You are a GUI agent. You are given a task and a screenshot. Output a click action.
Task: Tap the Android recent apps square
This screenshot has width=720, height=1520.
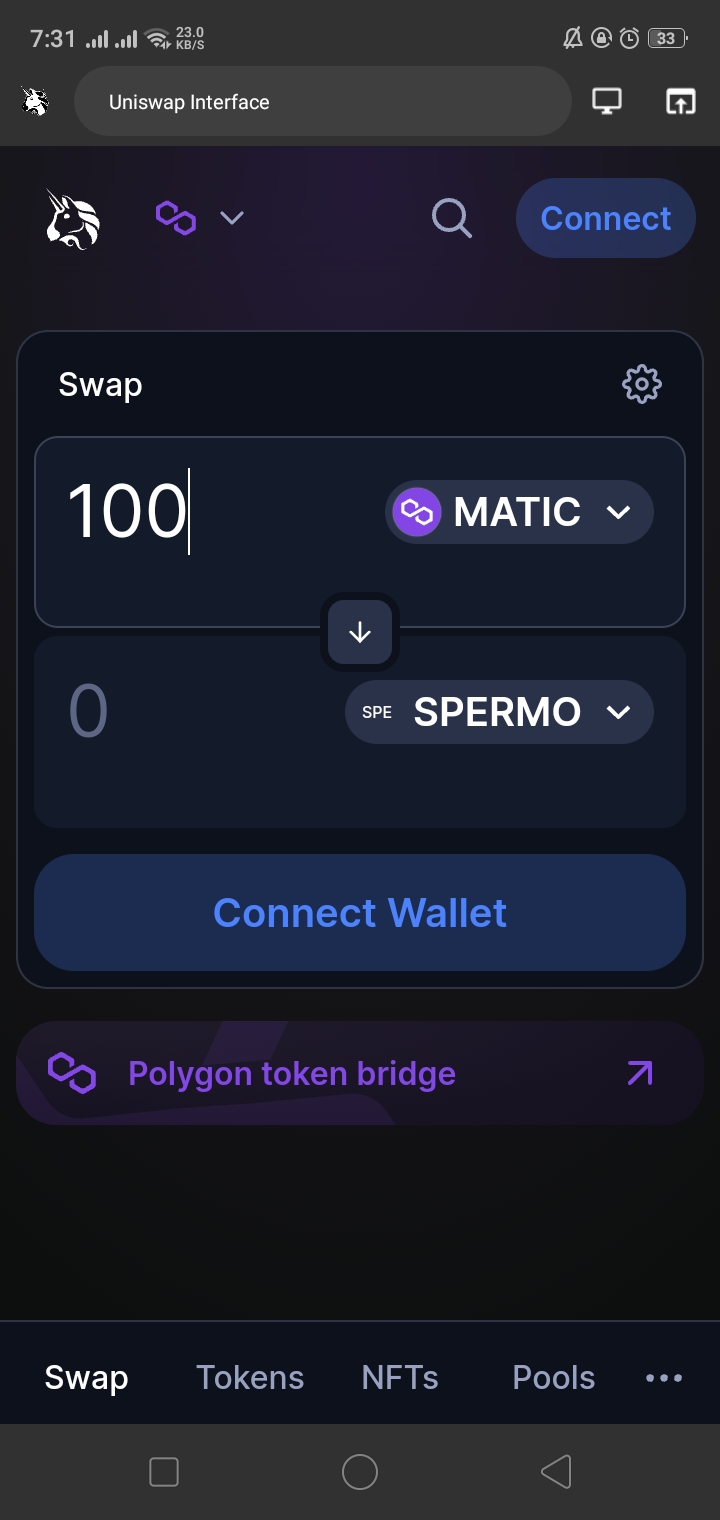(x=164, y=1471)
